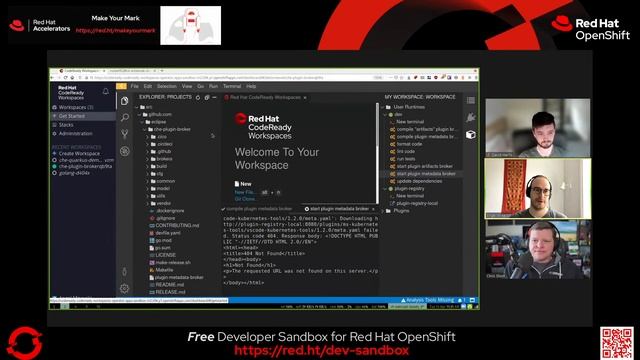640x360 pixels.
Task: Open the Edit menu
Action: click(x=148, y=86)
